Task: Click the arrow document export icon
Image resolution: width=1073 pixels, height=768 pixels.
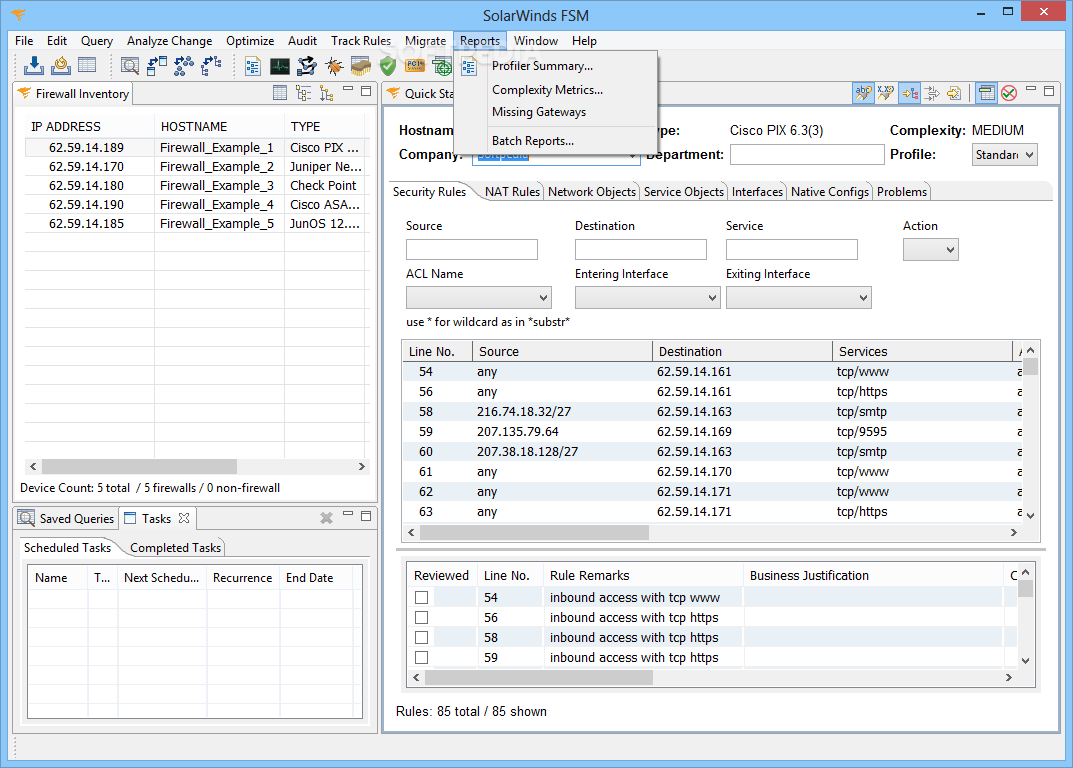Action: [x=955, y=92]
